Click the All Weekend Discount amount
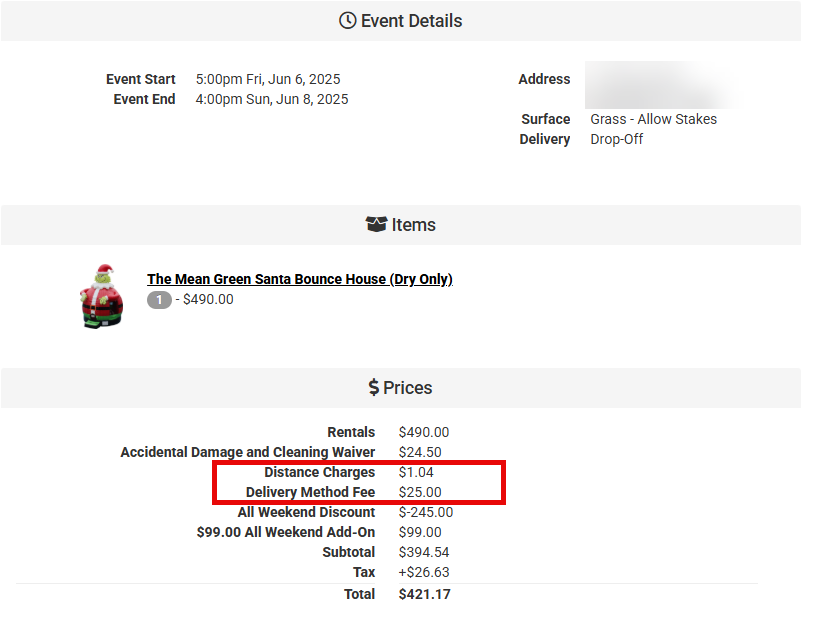 point(425,512)
